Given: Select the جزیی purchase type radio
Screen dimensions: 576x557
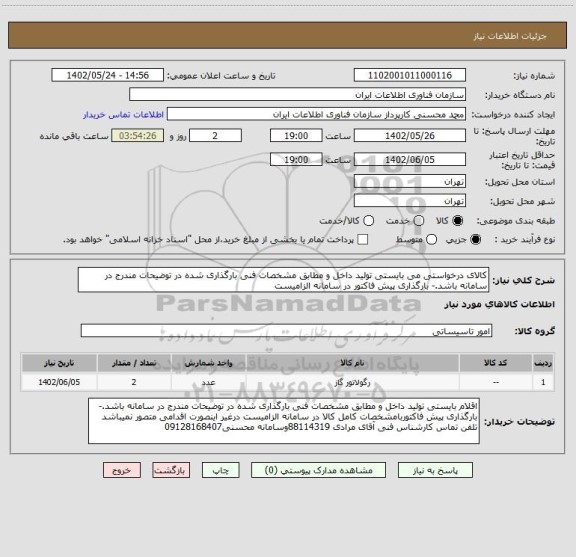Looking at the screenshot, I should 476,240.
